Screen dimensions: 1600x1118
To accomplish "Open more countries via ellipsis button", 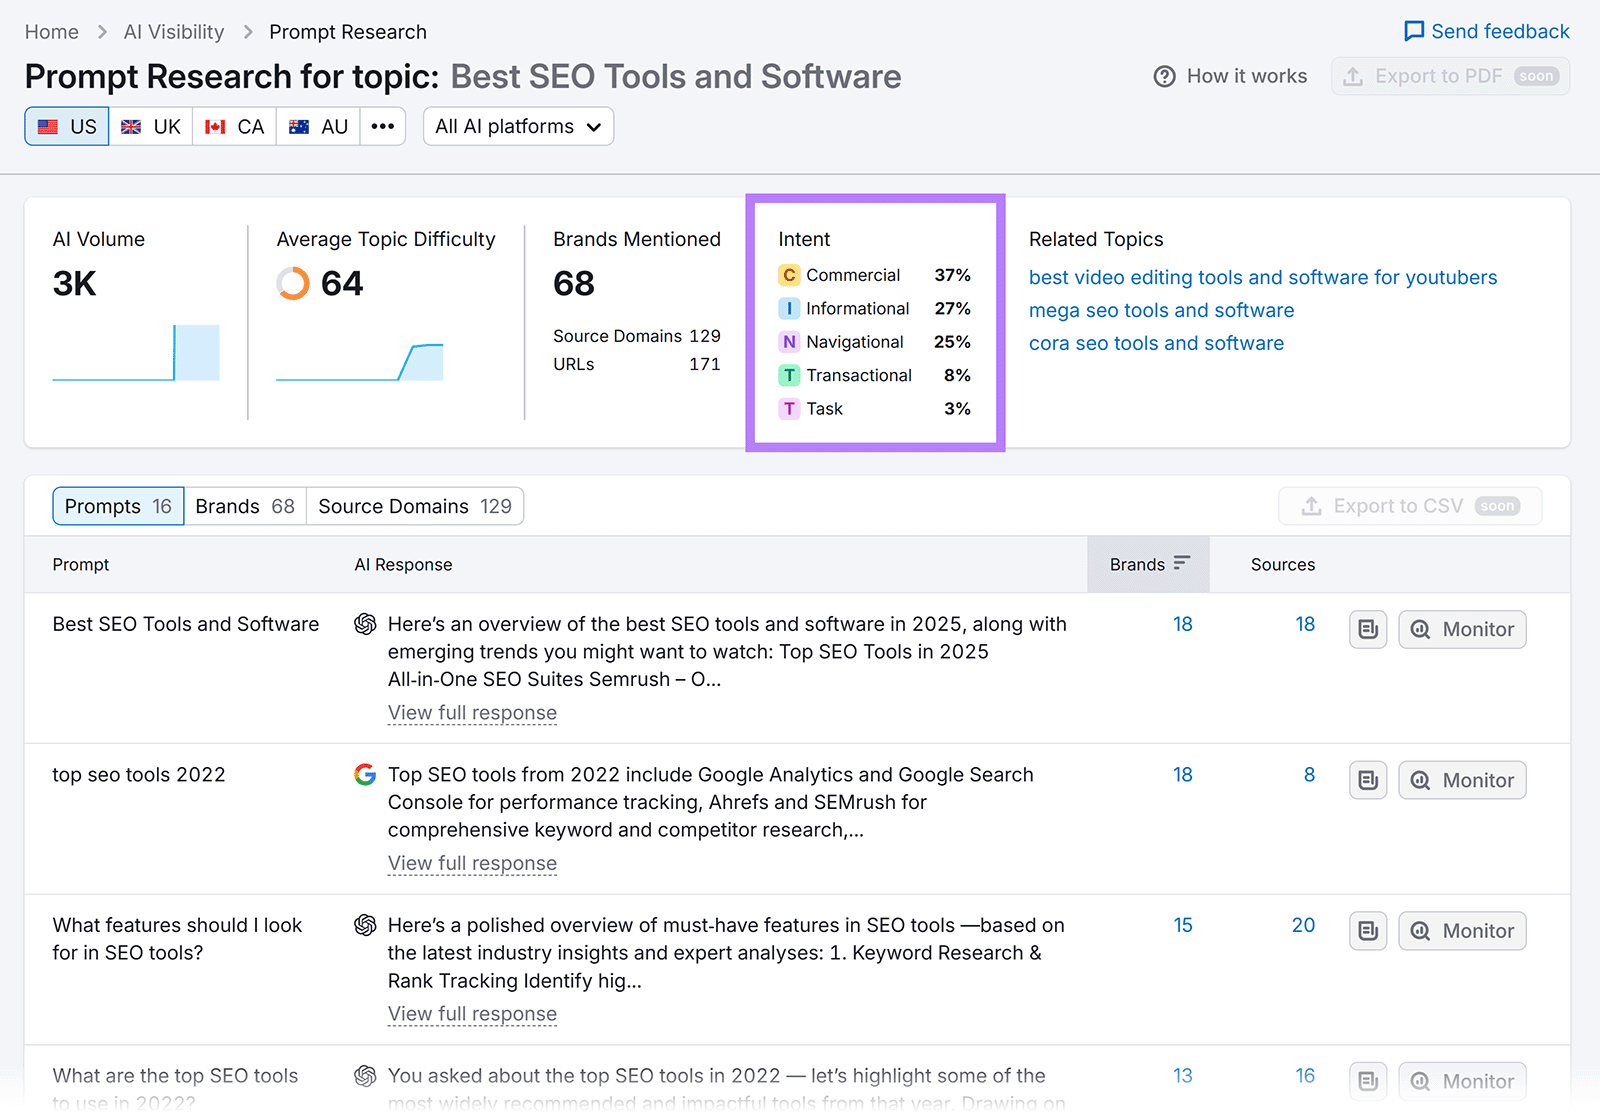I will [x=382, y=127].
